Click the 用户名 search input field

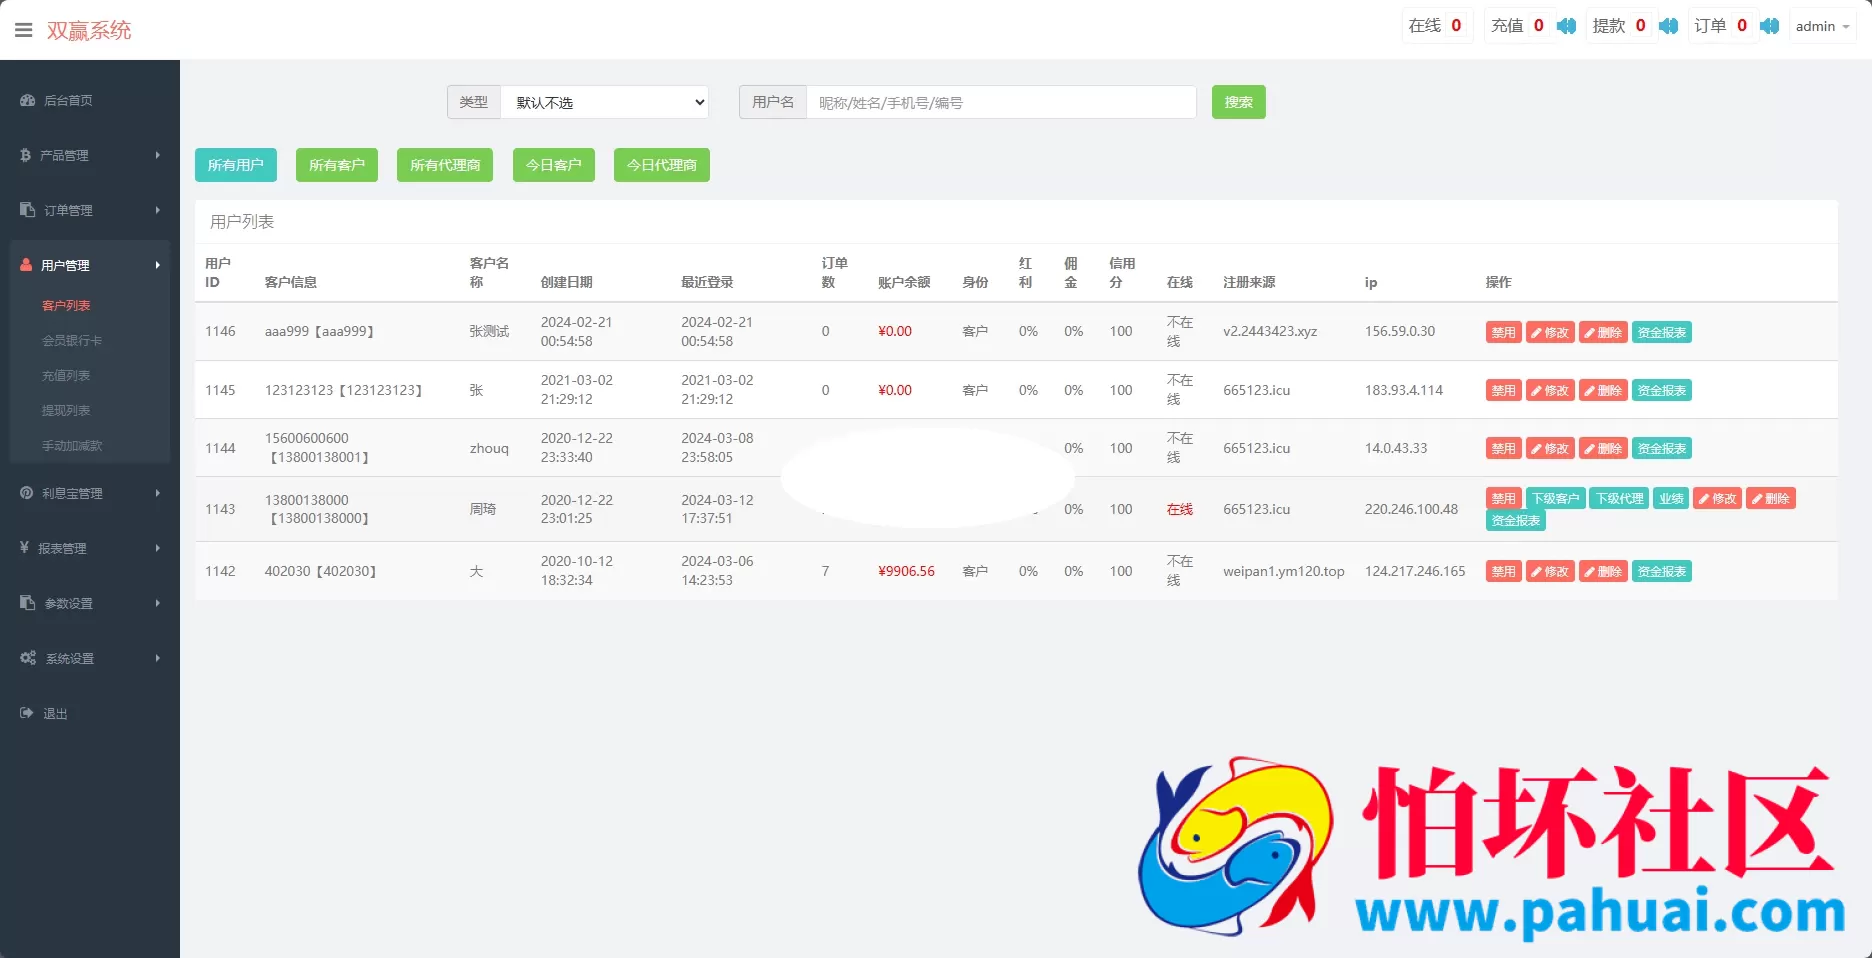click(1000, 102)
